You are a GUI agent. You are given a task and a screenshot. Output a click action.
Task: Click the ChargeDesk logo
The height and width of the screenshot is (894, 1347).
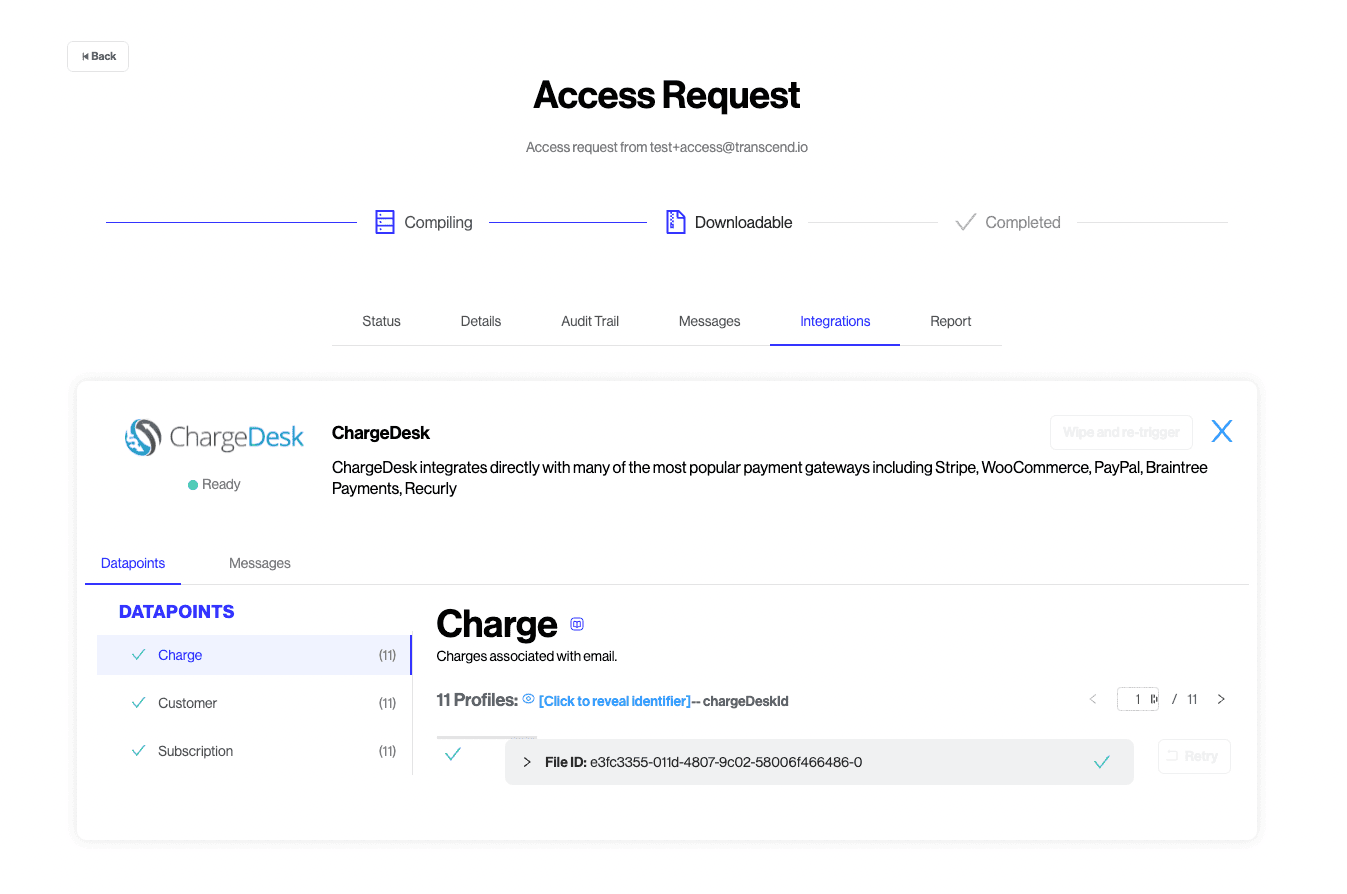(214, 437)
